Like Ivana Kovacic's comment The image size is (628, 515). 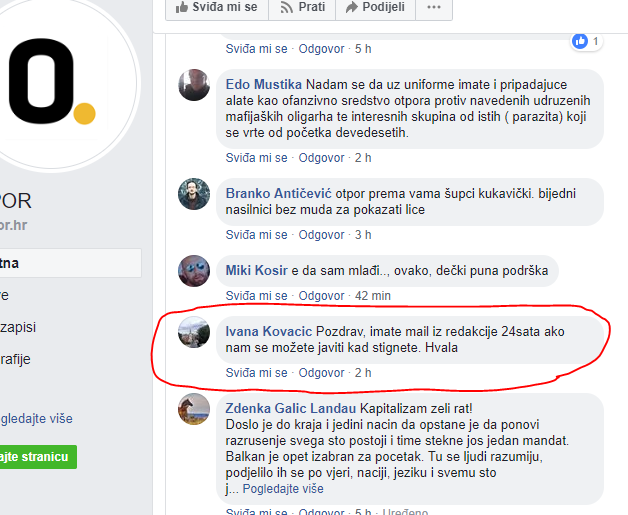[x=256, y=373]
